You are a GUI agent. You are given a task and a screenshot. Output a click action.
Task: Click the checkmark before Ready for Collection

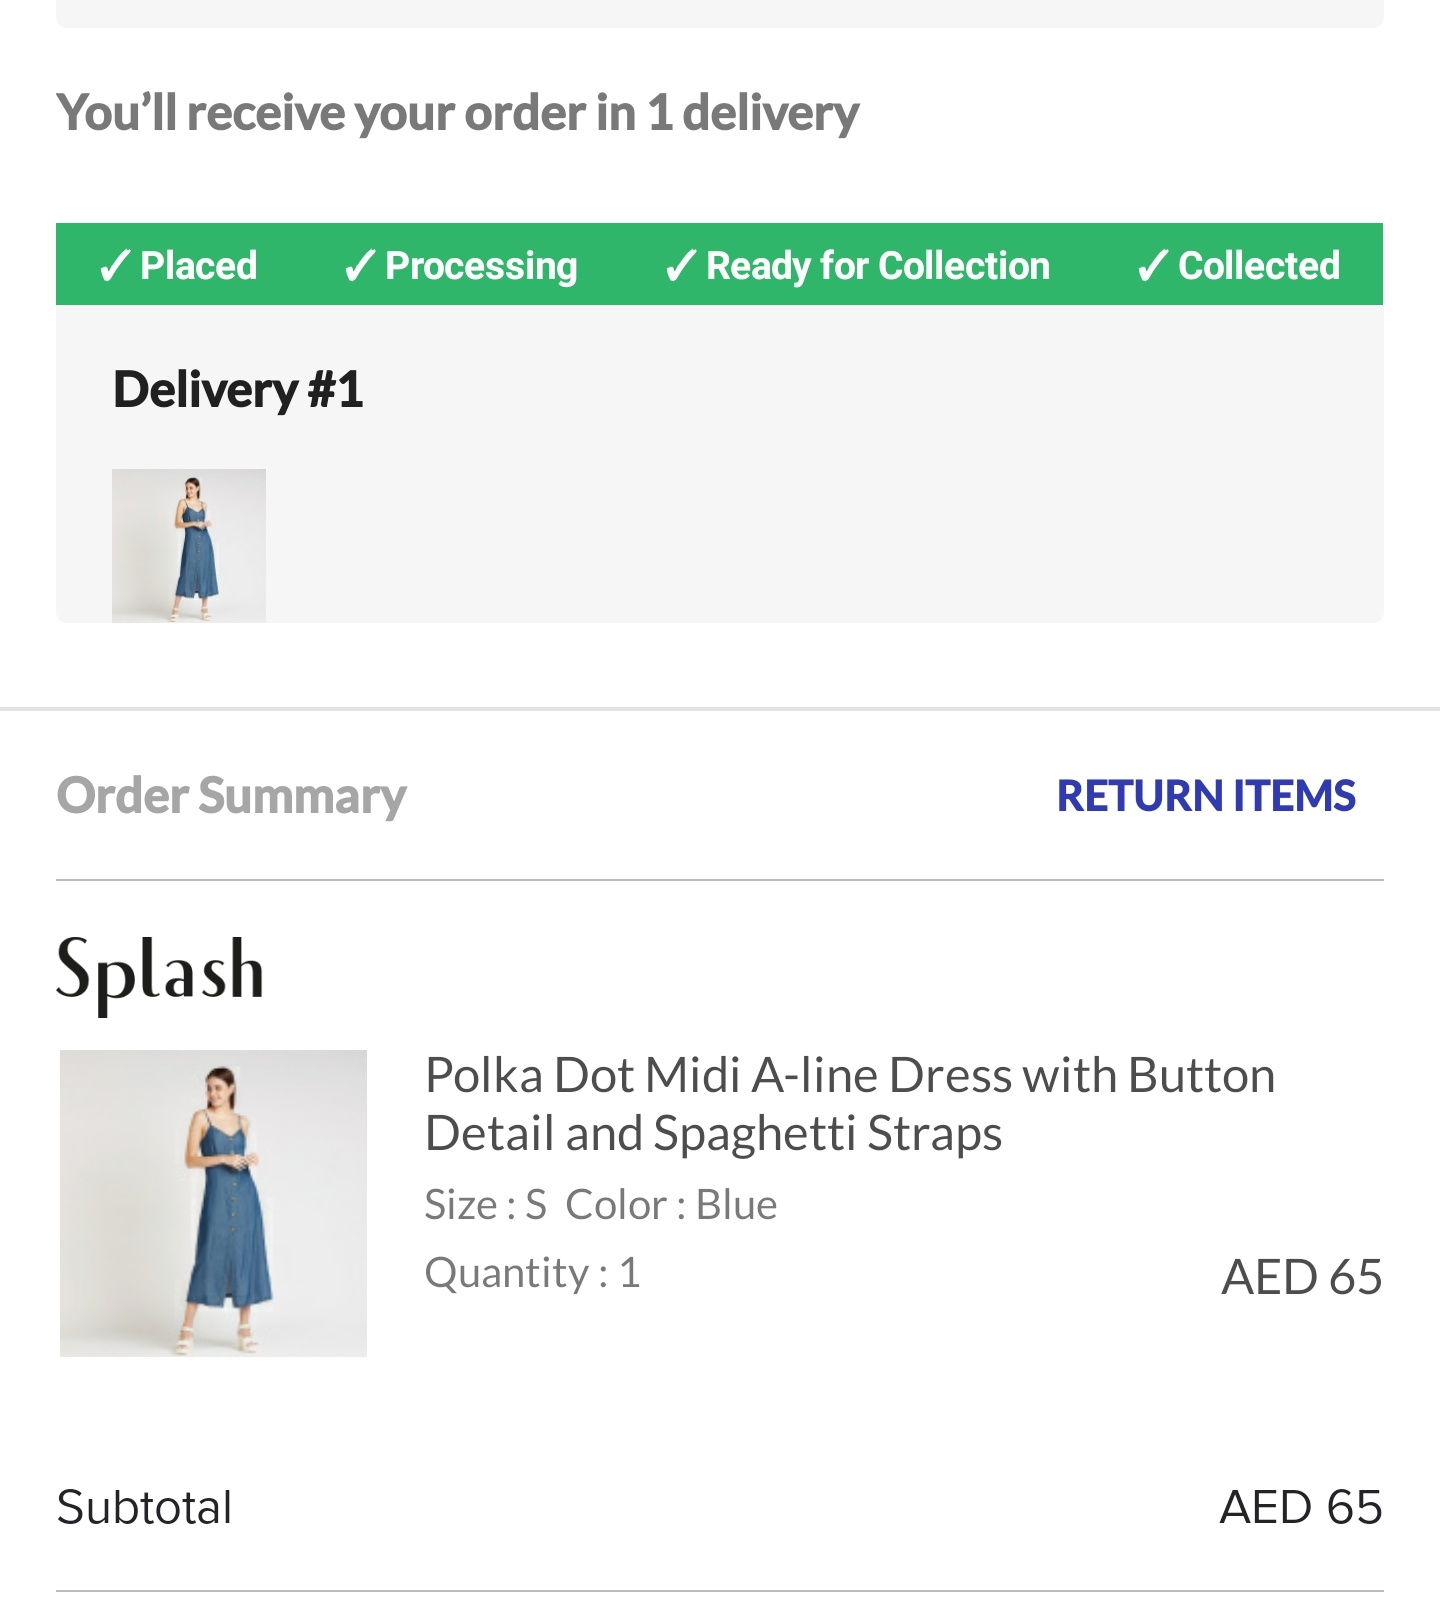tap(680, 266)
